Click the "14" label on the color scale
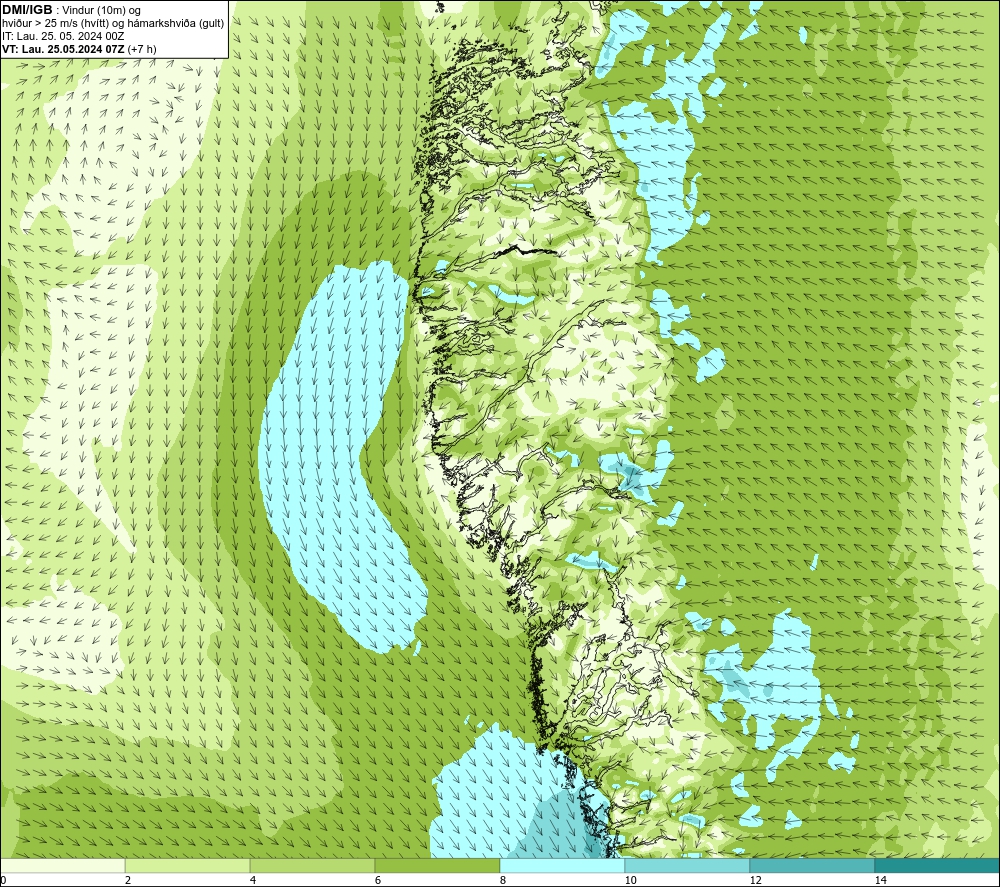The width and height of the screenshot is (1000, 887). (880, 880)
